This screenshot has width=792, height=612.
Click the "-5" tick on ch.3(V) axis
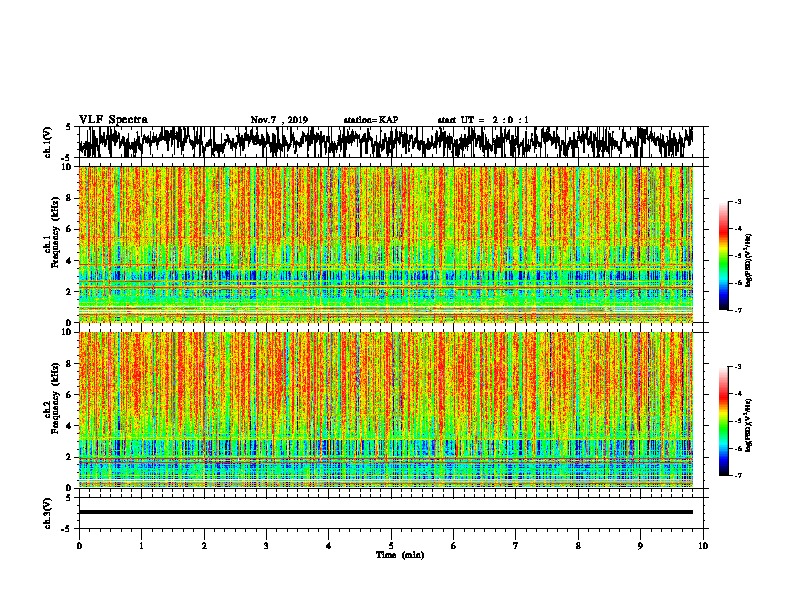67,529
